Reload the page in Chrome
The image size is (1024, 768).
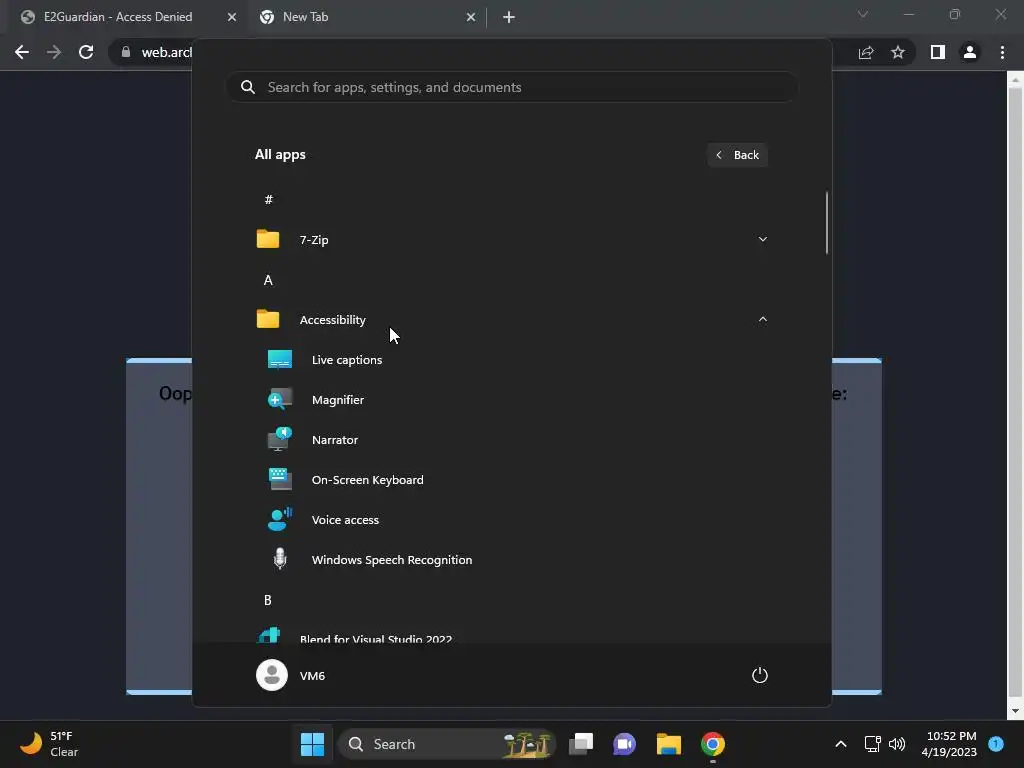pos(86,52)
